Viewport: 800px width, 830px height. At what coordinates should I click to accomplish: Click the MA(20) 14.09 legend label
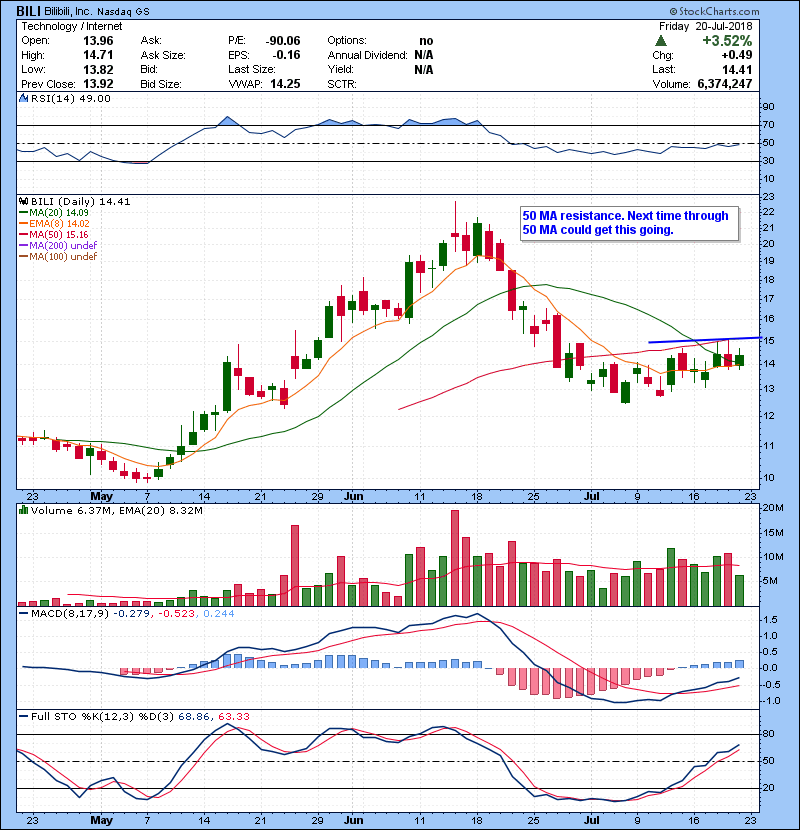coord(58,213)
